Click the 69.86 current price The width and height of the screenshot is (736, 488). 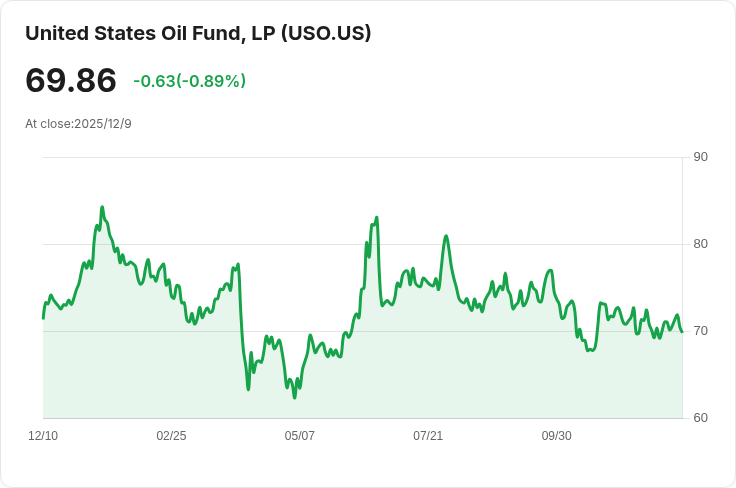[71, 81]
